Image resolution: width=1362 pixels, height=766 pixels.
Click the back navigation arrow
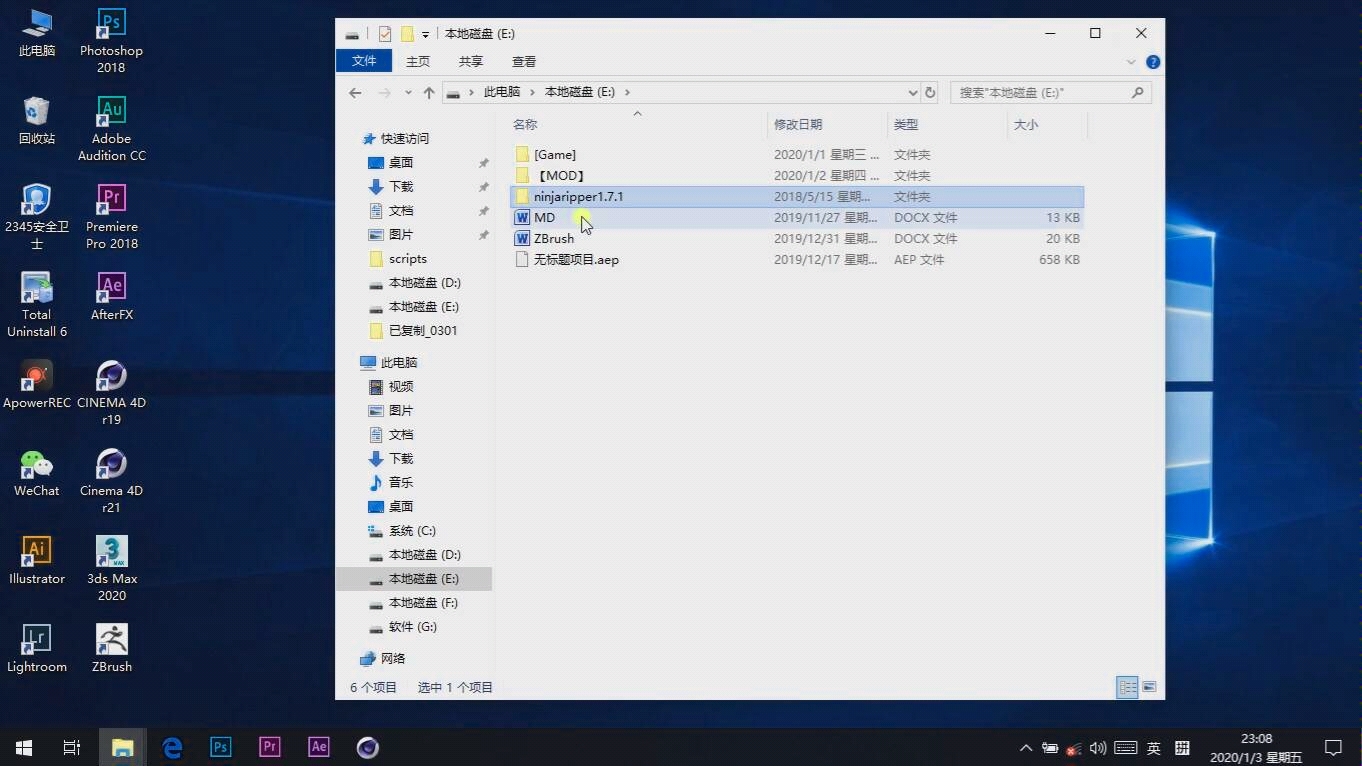pos(355,92)
